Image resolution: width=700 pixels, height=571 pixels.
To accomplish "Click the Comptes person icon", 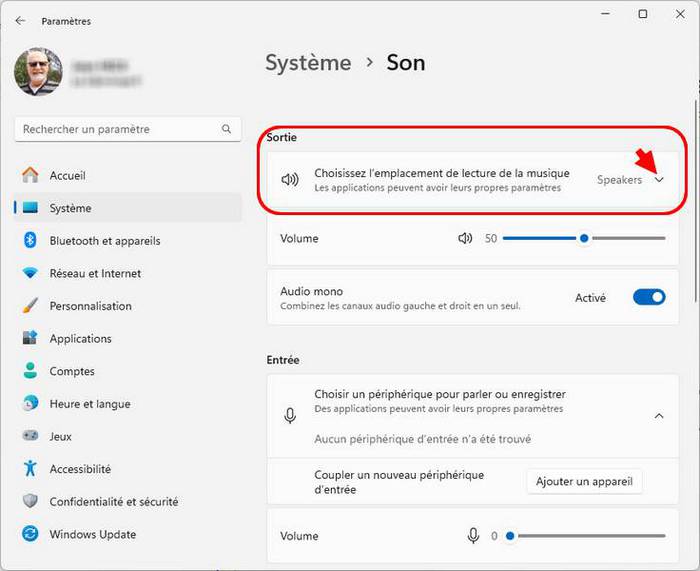I will pos(30,371).
